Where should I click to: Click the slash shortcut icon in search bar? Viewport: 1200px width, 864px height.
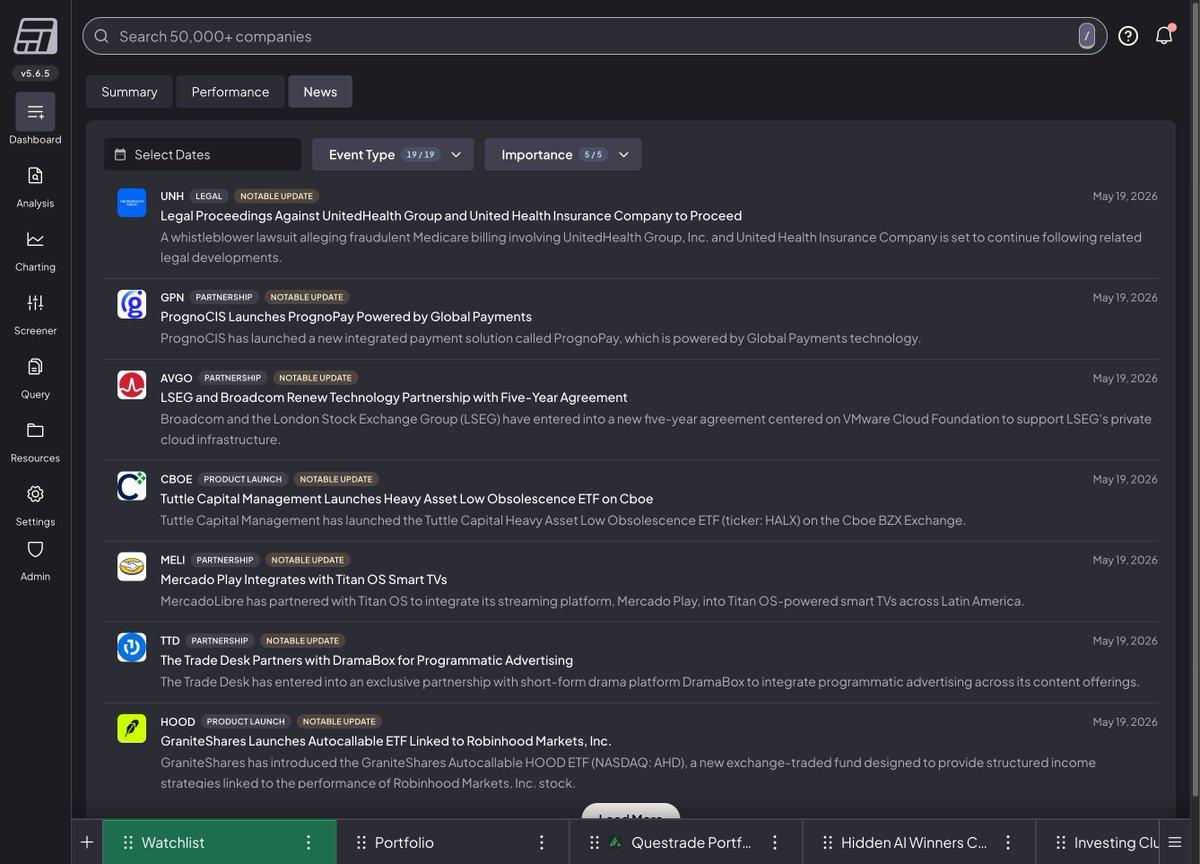pyautogui.click(x=1086, y=36)
